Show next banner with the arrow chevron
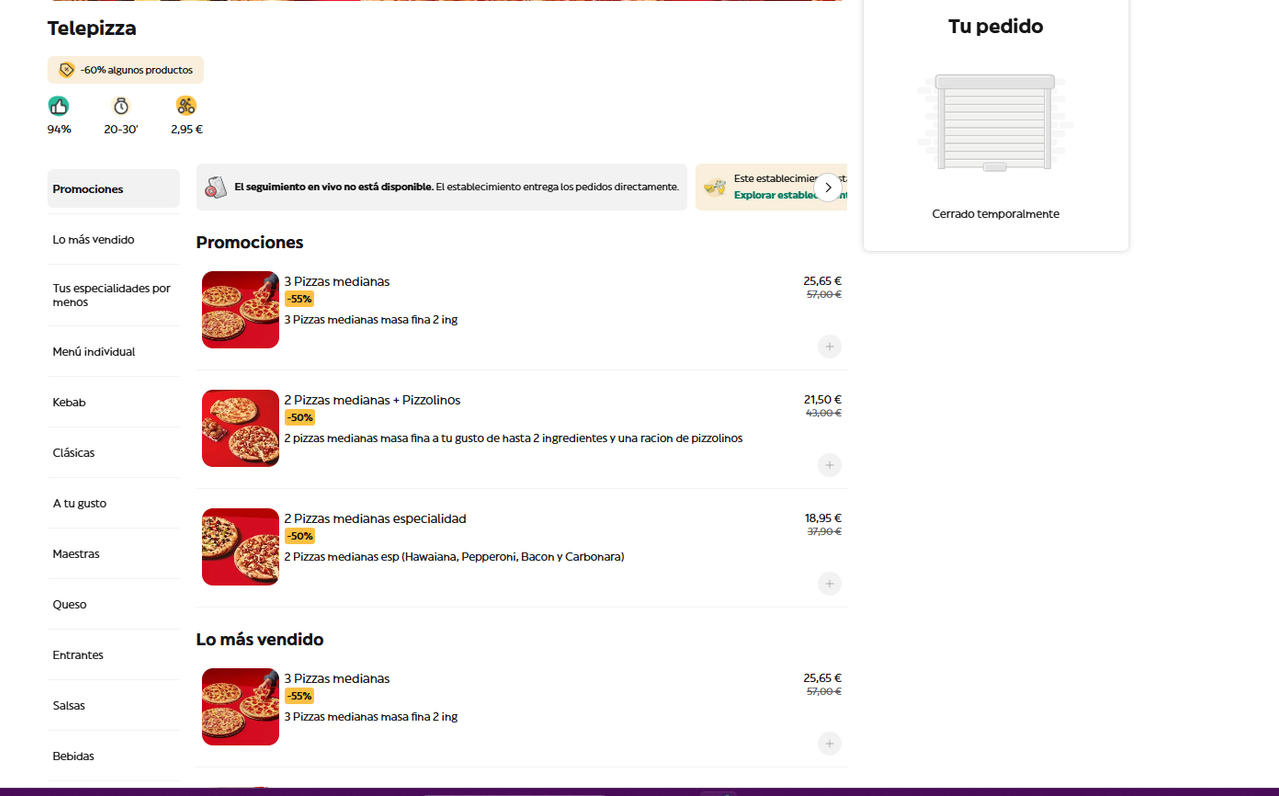The height and width of the screenshot is (796, 1279). point(828,187)
